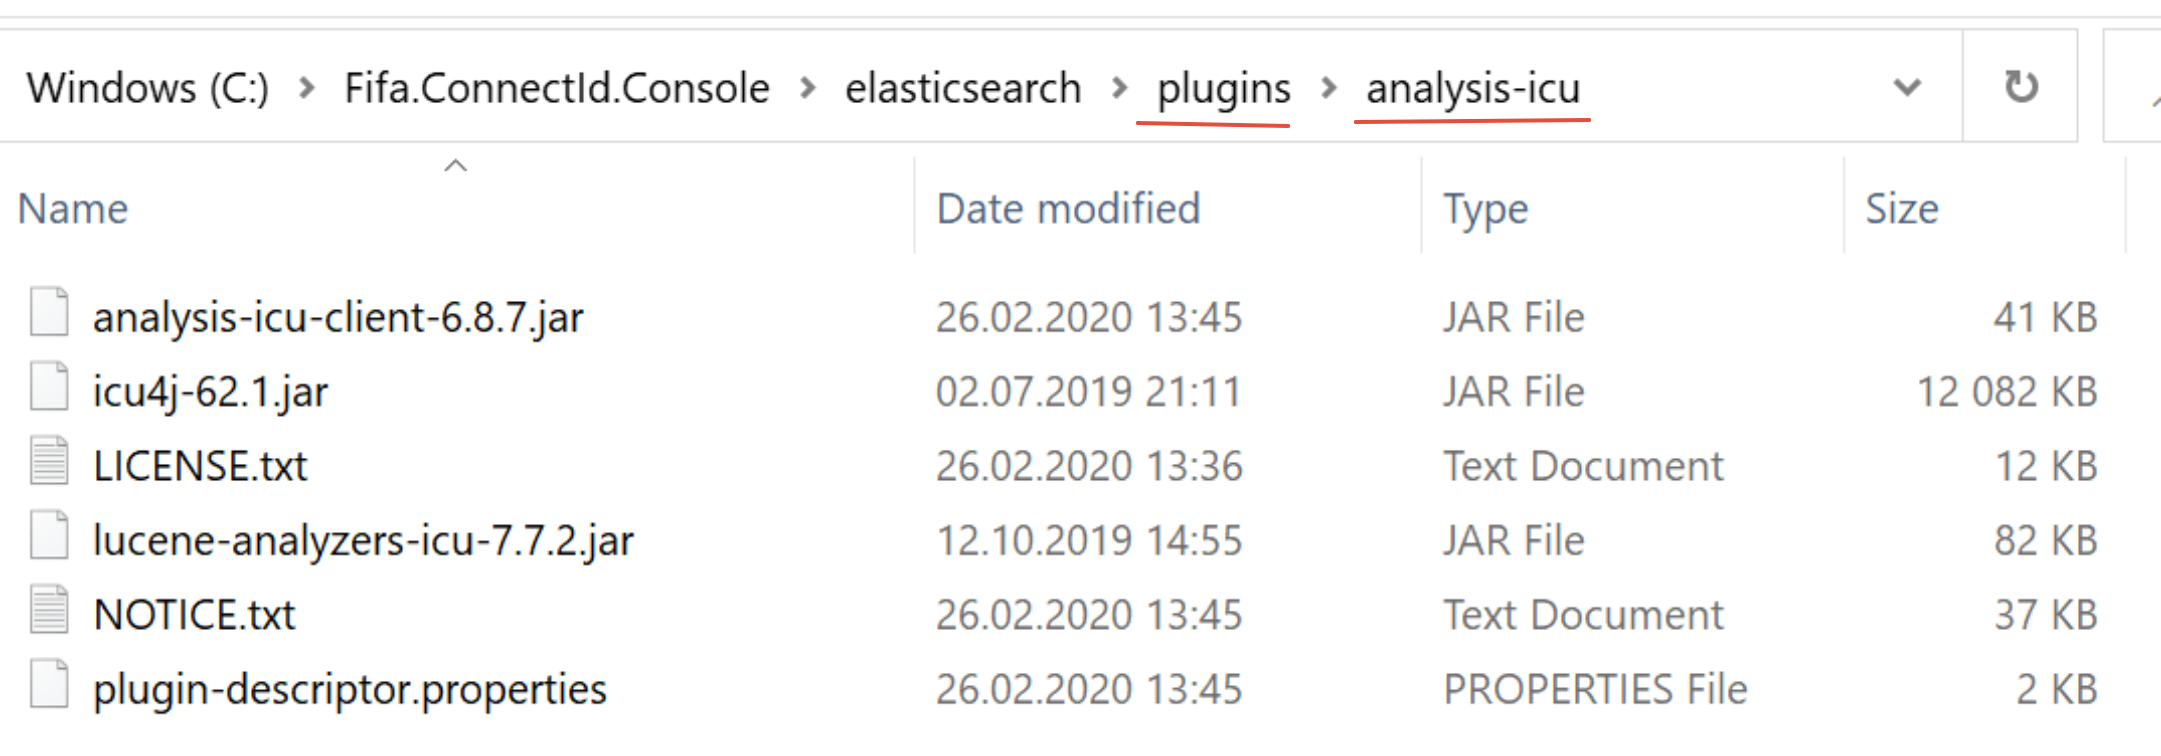Sort files by Size column header
Image resolution: width=2161 pixels, height=756 pixels.
[x=1901, y=209]
